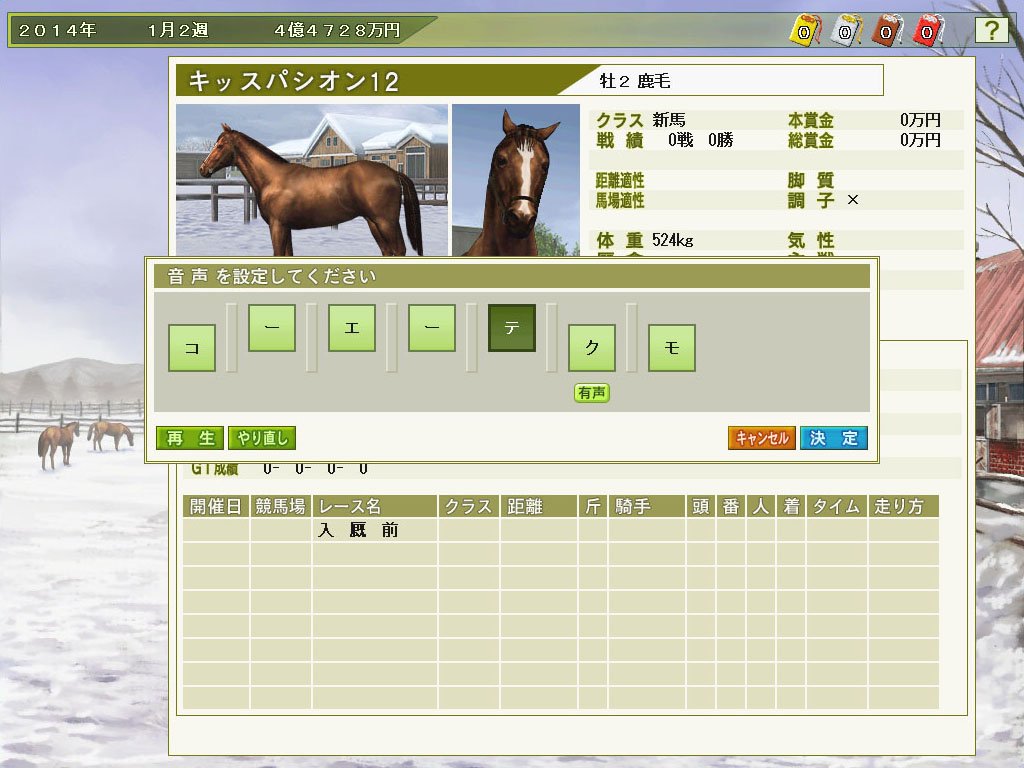Select the dark highlighted テ syllable tile
Image resolution: width=1024 pixels, height=768 pixels.
[512, 328]
